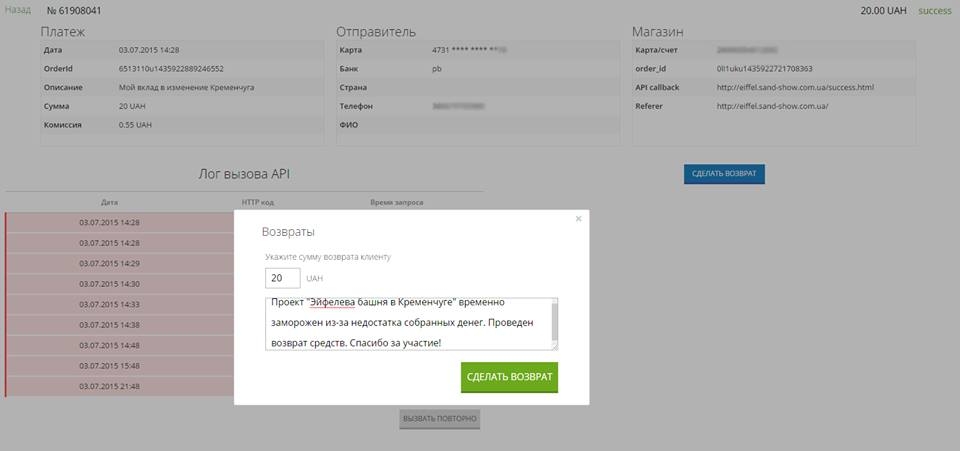Focus the refund amount field showing 20
Image resolution: width=960 pixels, height=451 pixels.
point(283,278)
